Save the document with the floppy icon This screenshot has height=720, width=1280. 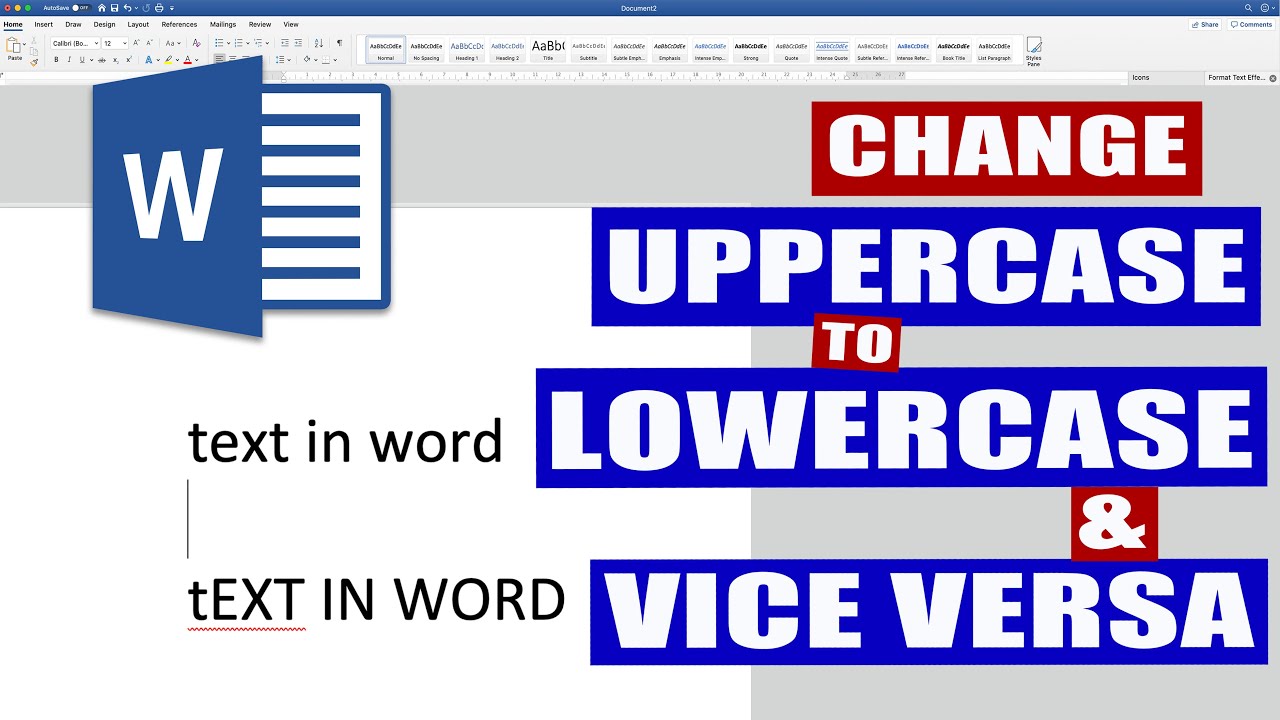(x=114, y=8)
